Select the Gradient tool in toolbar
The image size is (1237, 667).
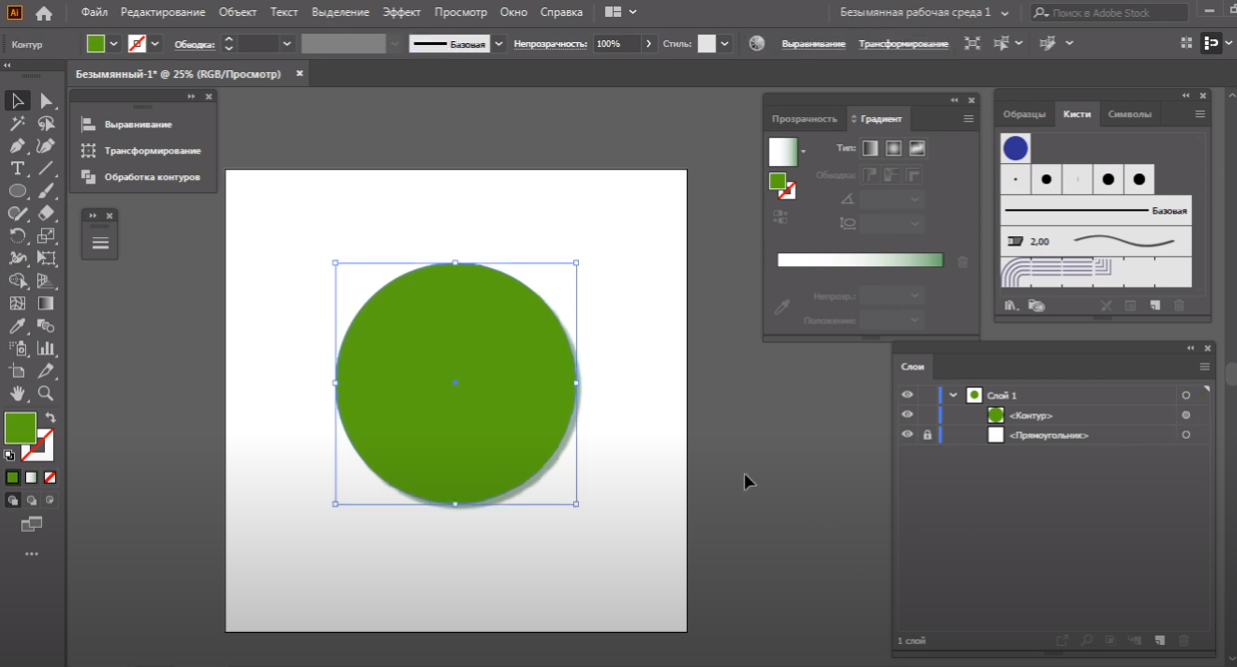tap(46, 303)
